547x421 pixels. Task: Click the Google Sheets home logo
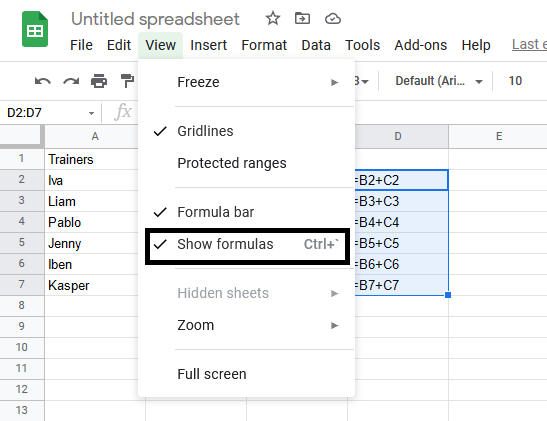pos(35,29)
